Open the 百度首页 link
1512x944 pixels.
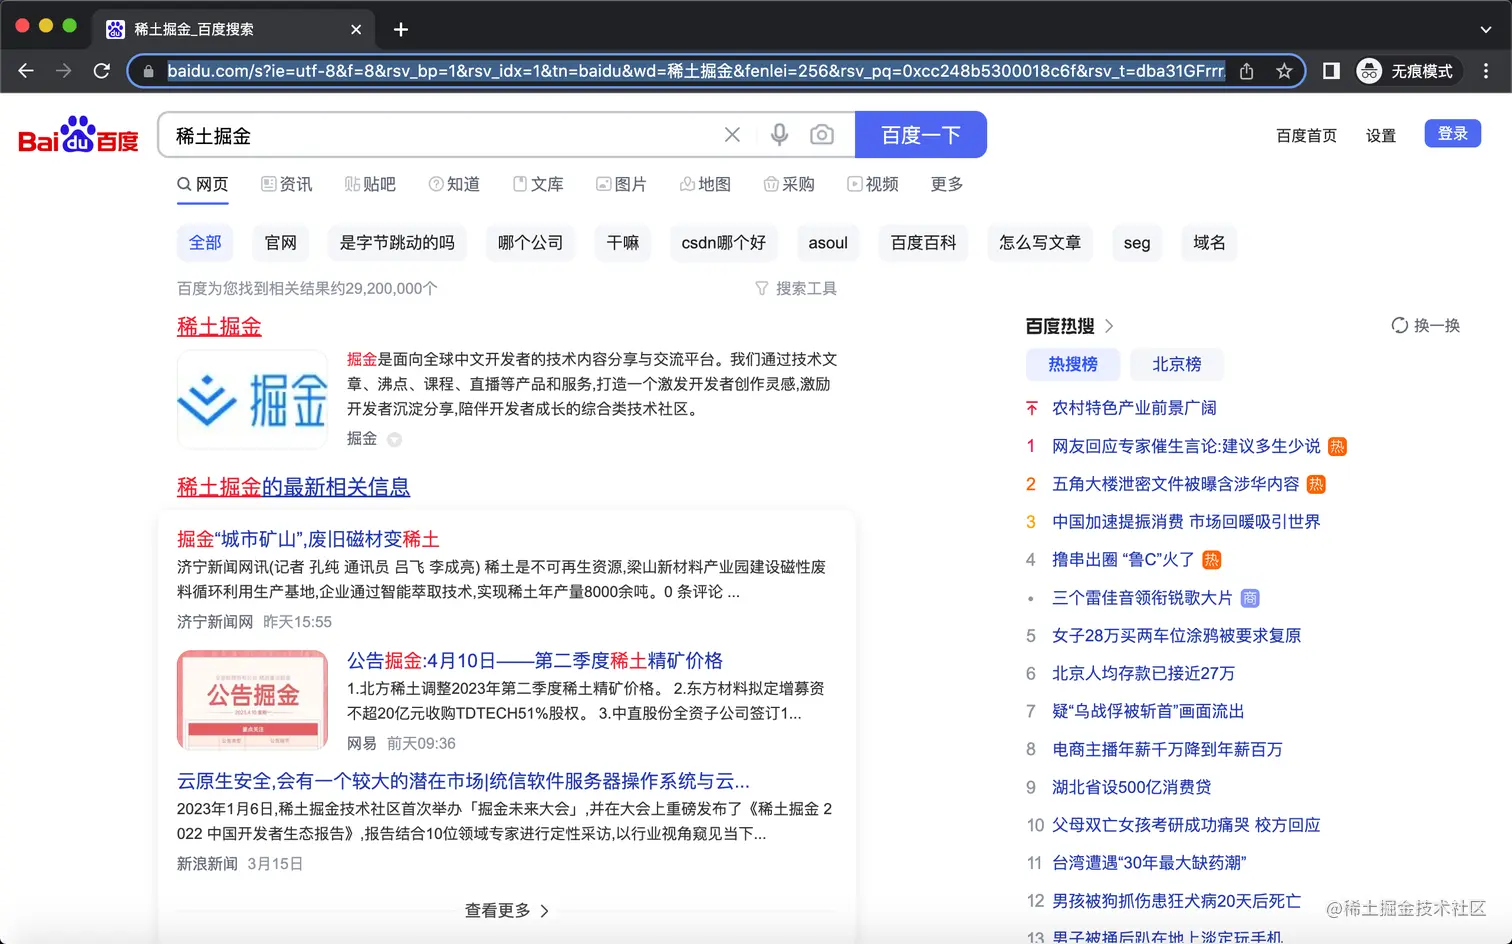pos(1306,136)
